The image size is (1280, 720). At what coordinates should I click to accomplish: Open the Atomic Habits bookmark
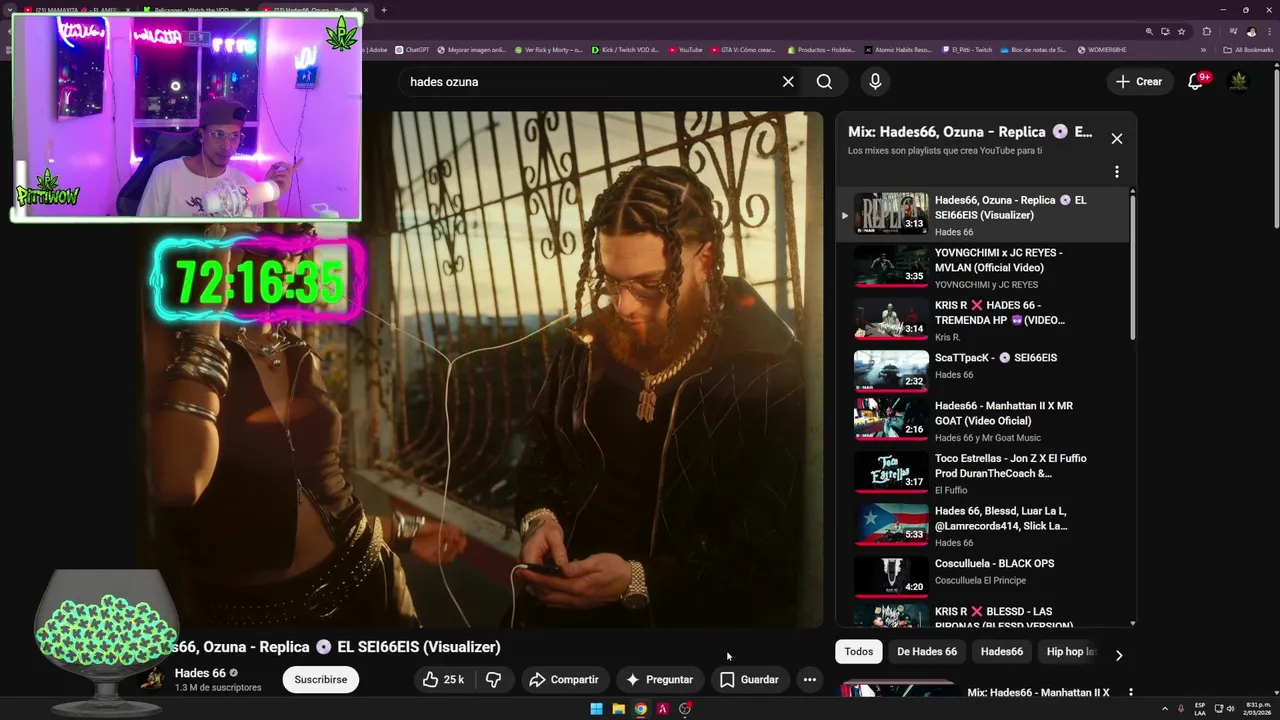899,50
